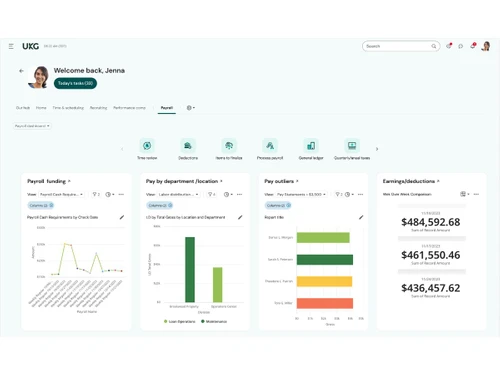Click the $461,550.46 amount
The width and height of the screenshot is (500, 375).
click(431, 255)
